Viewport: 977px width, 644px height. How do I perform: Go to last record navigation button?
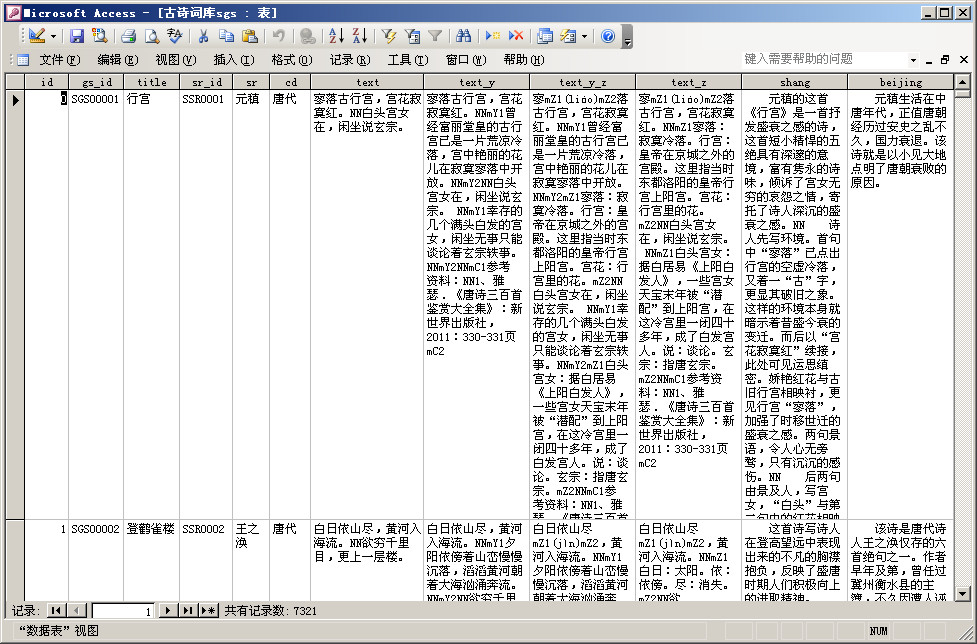(x=187, y=610)
